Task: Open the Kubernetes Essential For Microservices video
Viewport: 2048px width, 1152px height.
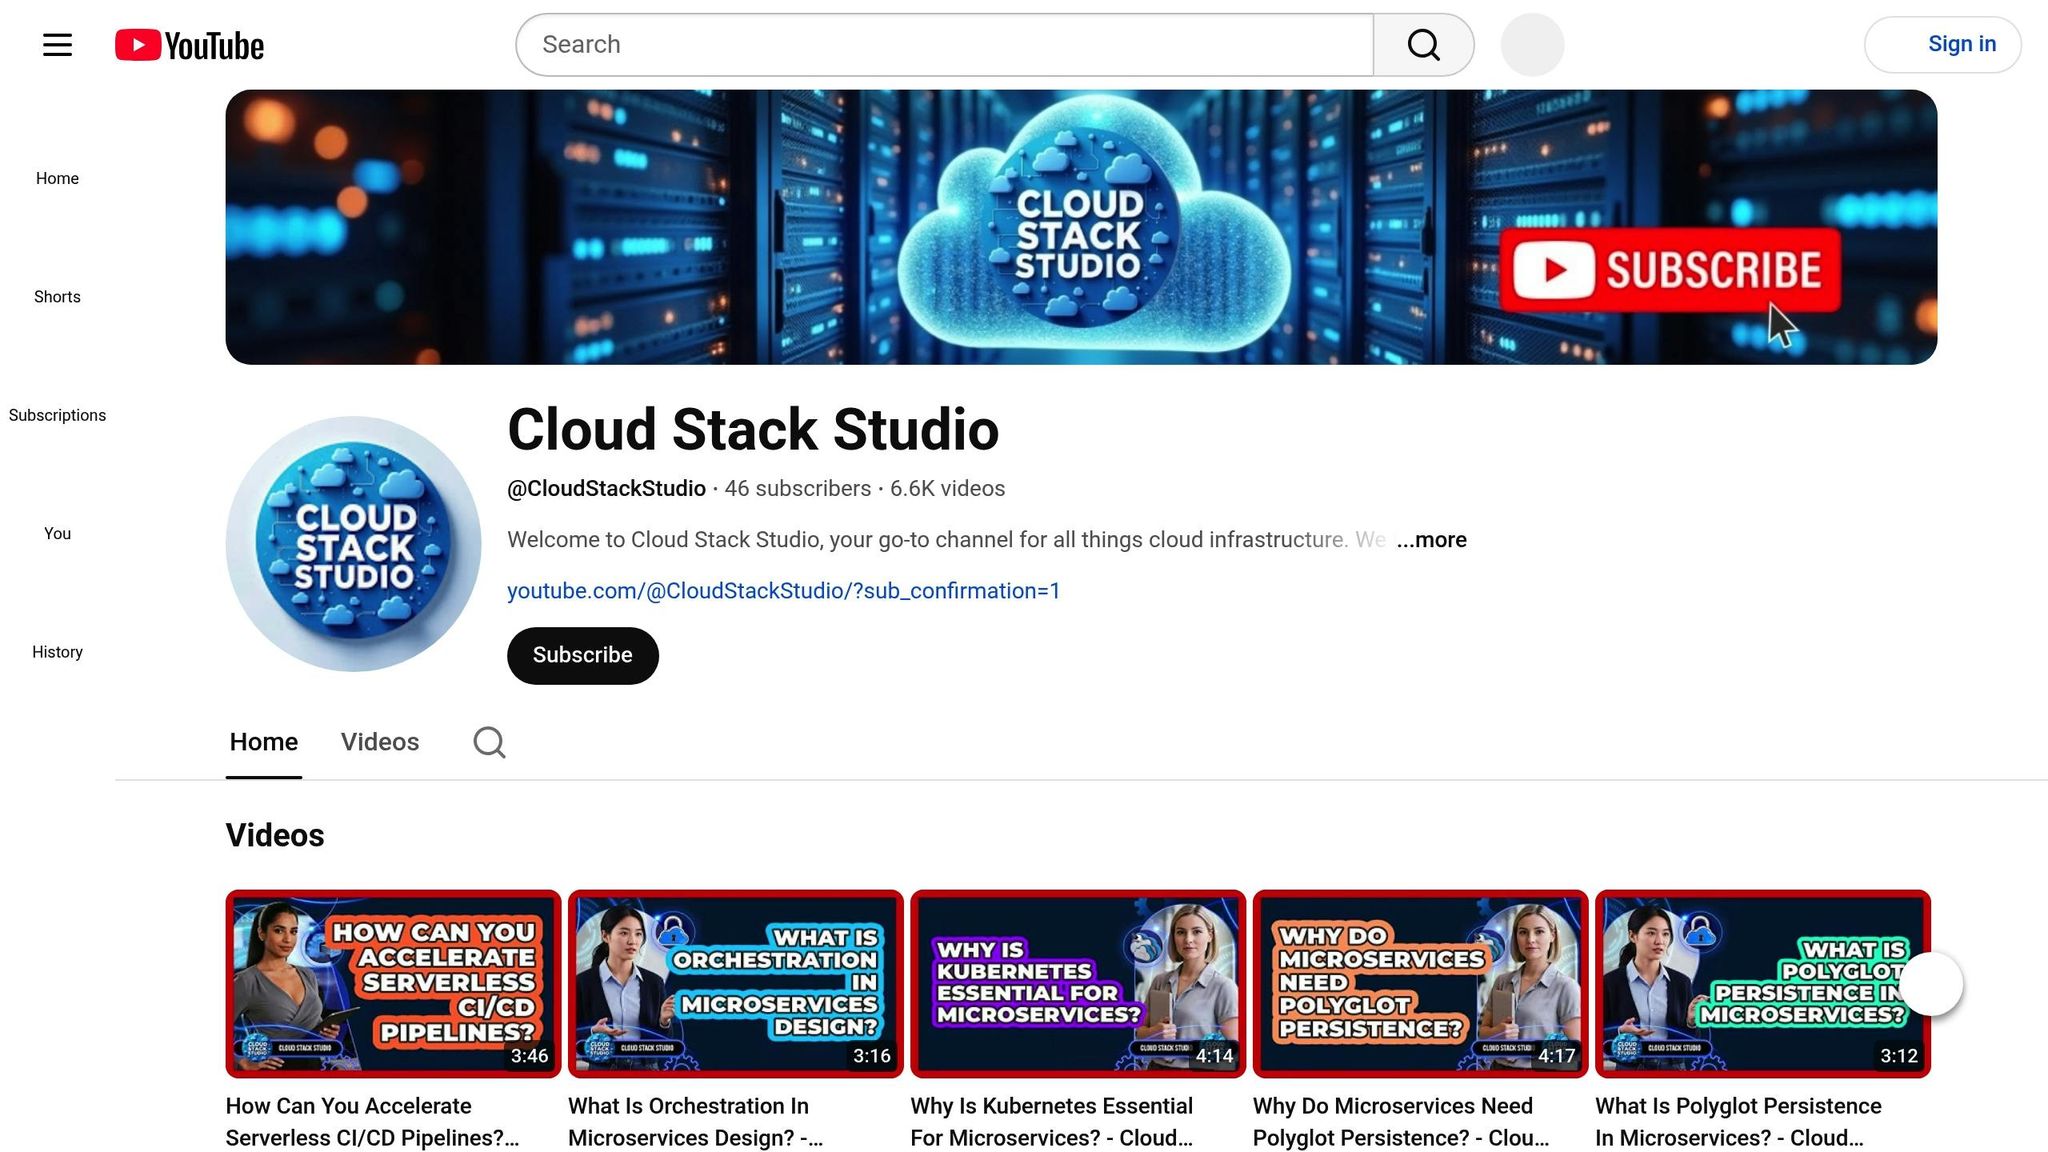Action: click(1076, 983)
